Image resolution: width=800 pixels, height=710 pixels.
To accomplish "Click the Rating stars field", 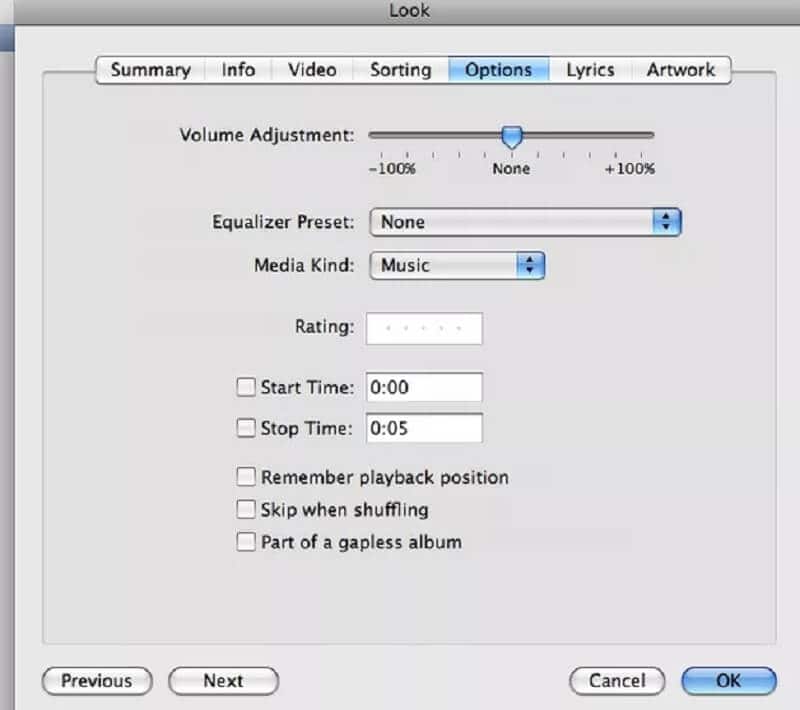I will pyautogui.click(x=424, y=328).
